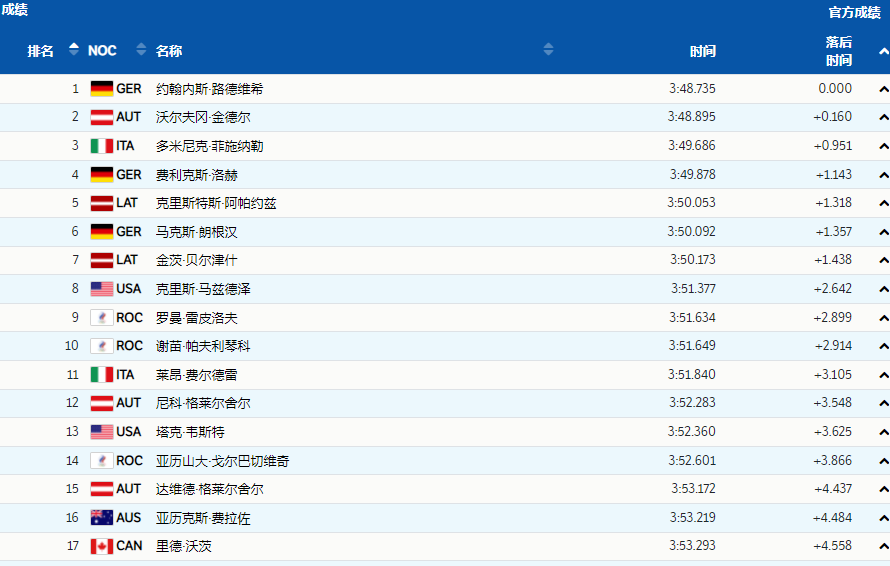Click the 官方成绩 label
890x566 pixels.
click(854, 12)
